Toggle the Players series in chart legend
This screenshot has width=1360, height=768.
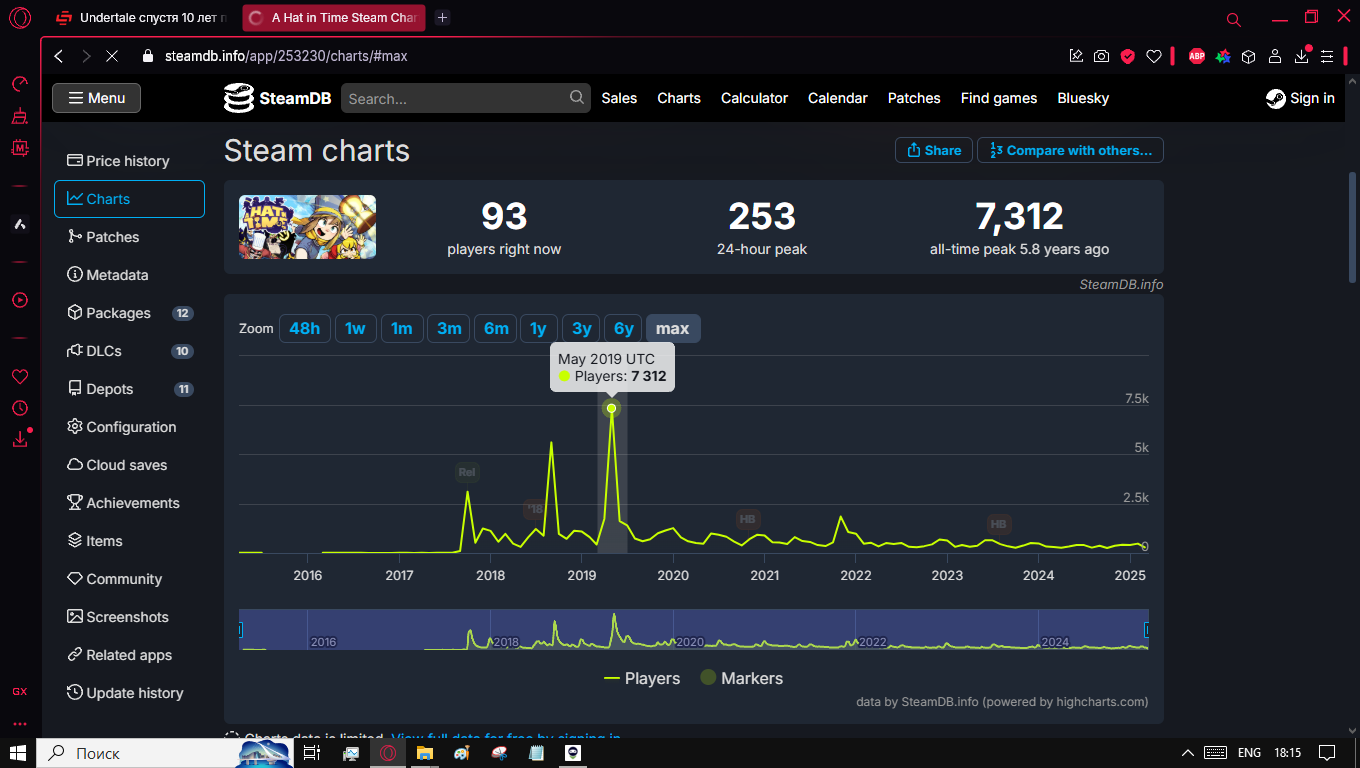(x=642, y=678)
